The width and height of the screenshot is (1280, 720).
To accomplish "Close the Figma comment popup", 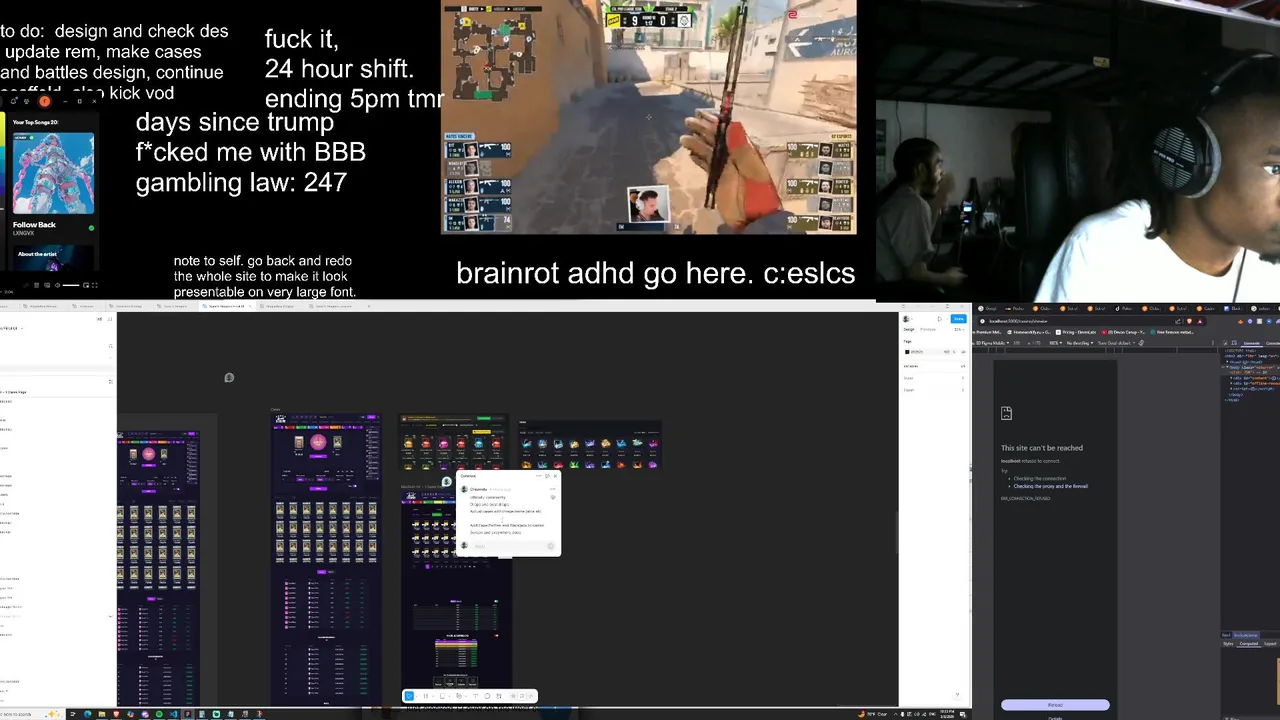I will coord(555,476).
